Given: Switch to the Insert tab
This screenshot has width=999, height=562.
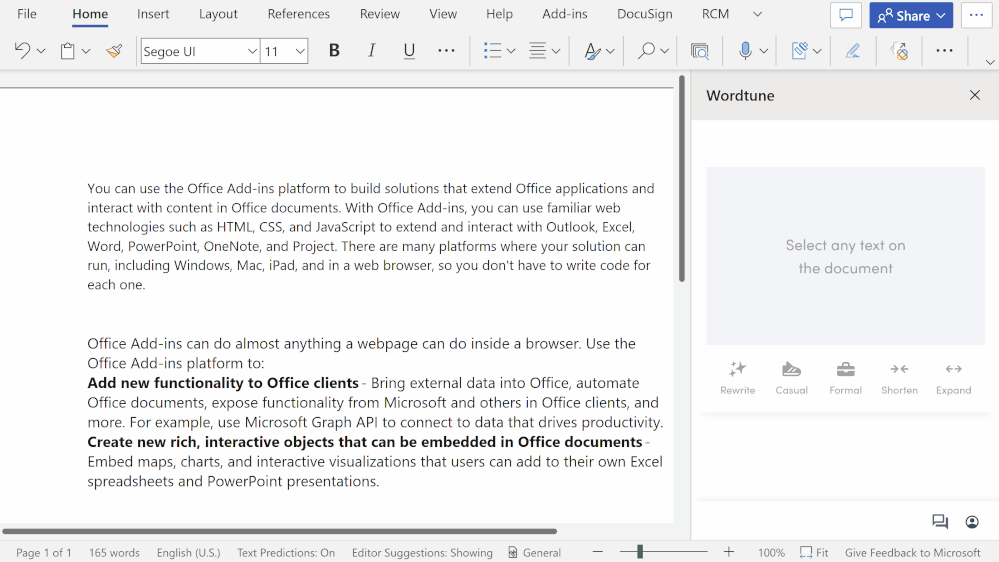Looking at the screenshot, I should 153,14.
